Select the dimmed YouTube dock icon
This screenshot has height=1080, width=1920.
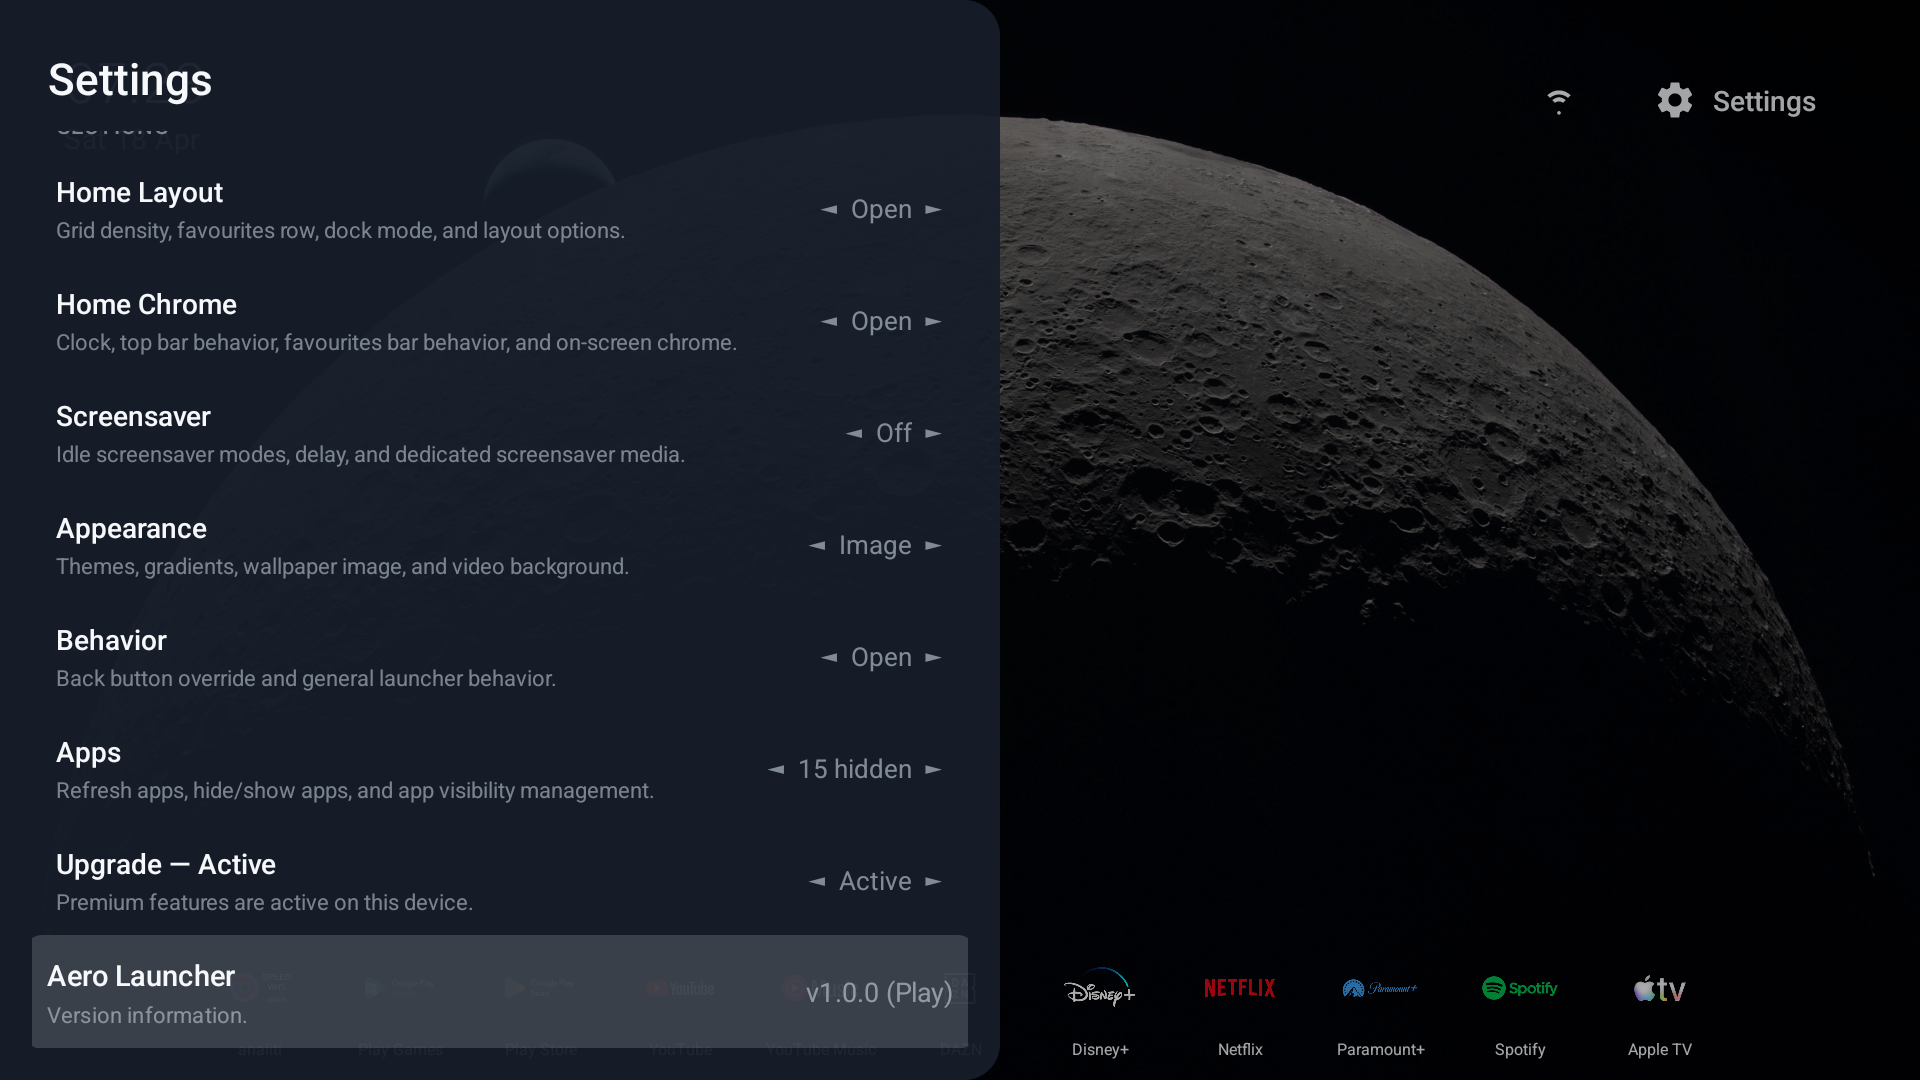(680, 988)
